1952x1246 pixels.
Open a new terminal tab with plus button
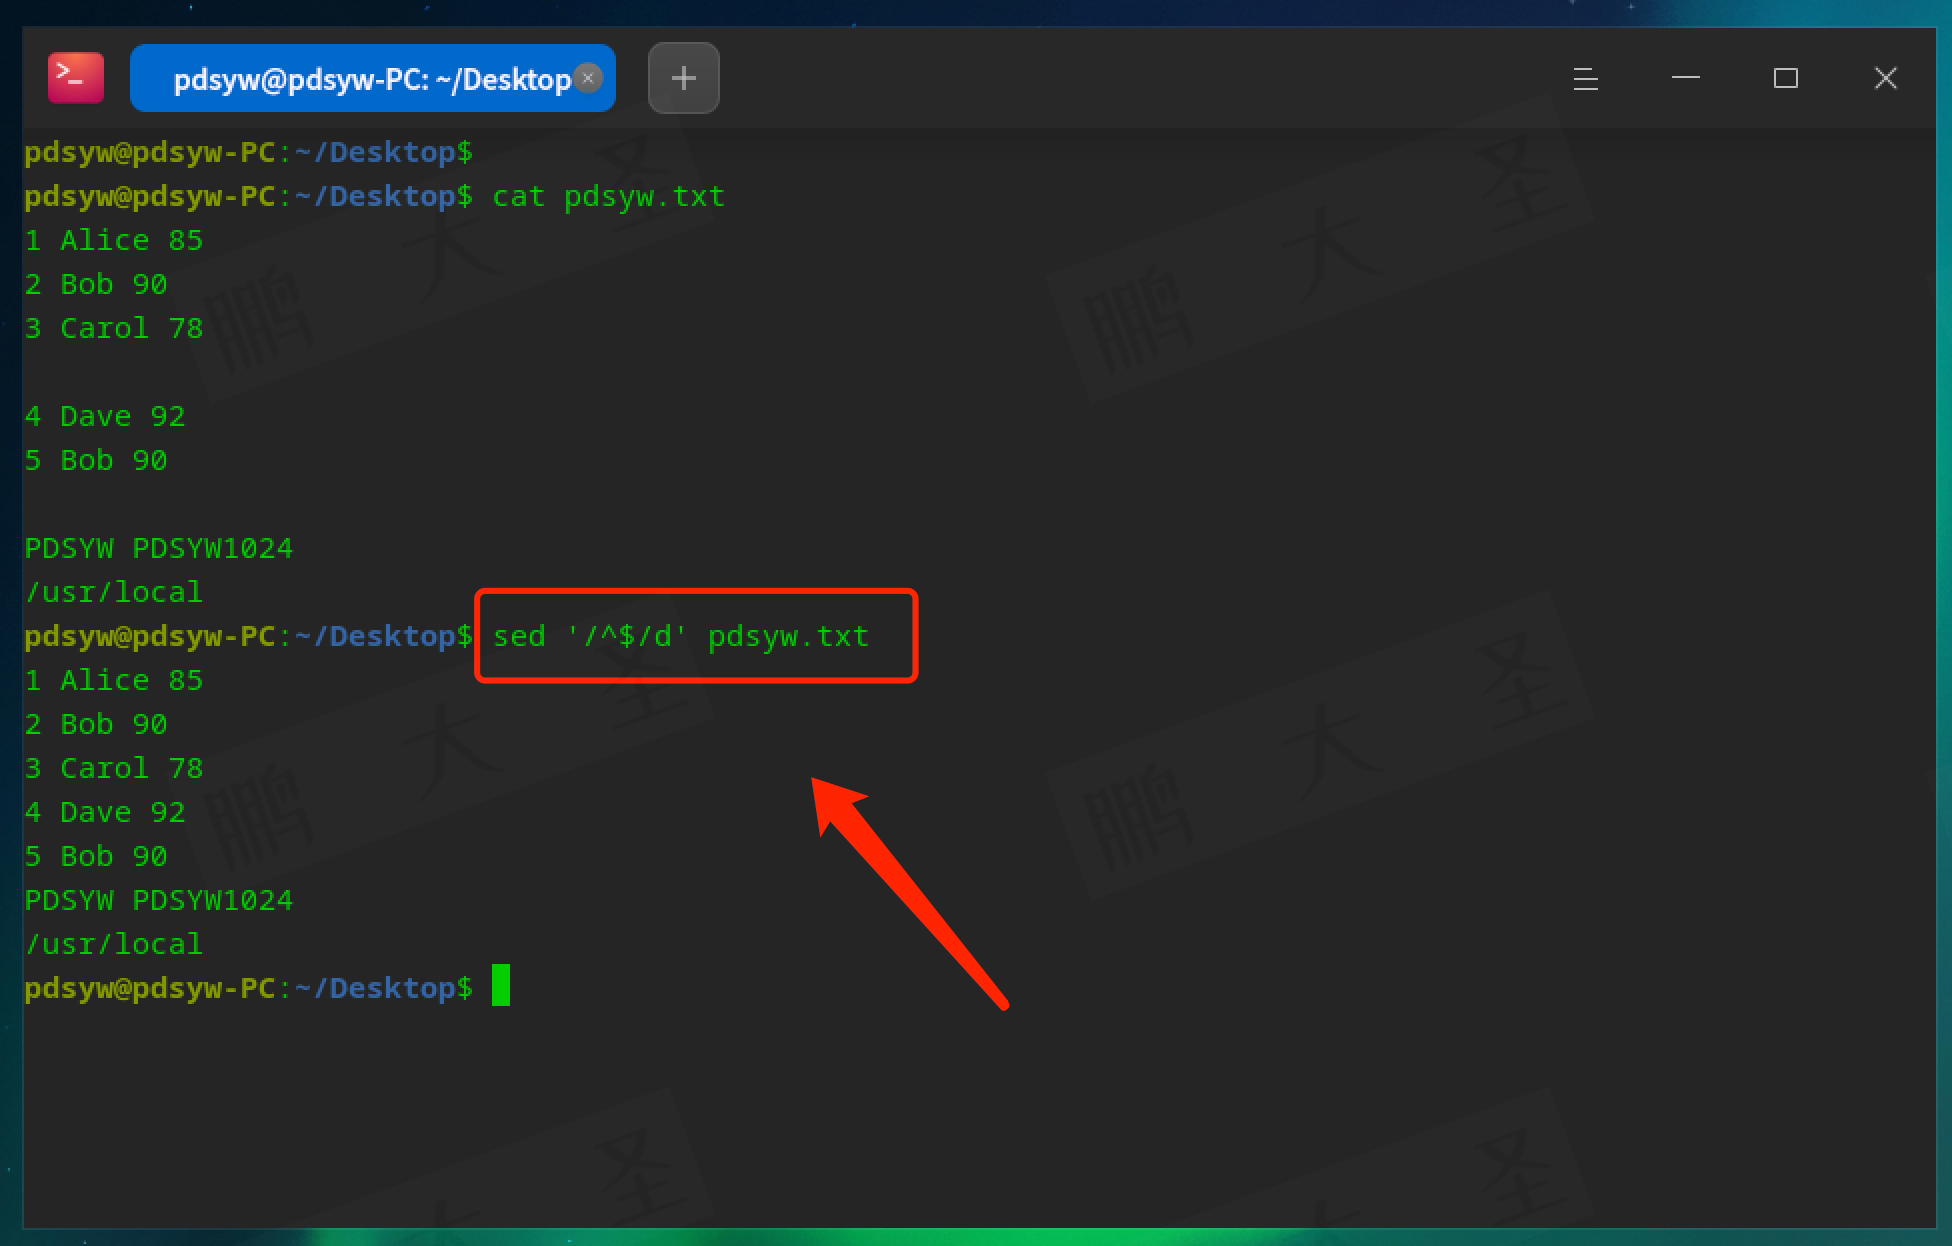pos(683,78)
